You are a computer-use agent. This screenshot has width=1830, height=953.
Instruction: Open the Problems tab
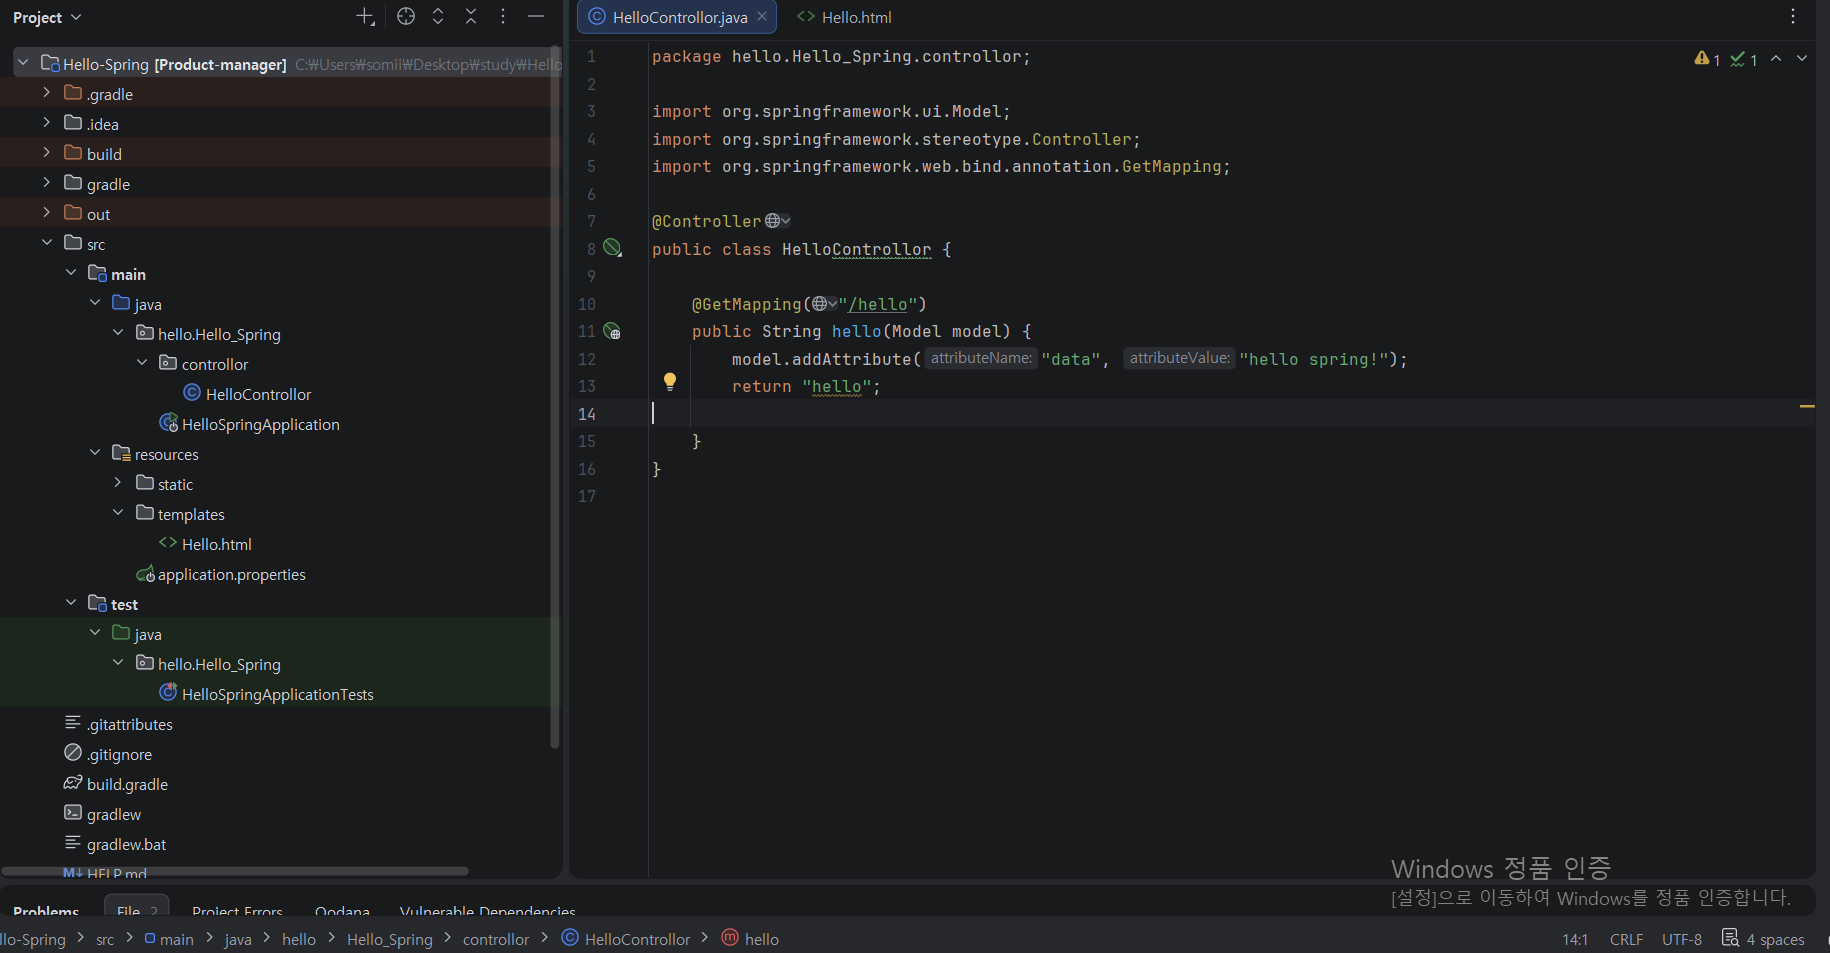click(46, 911)
